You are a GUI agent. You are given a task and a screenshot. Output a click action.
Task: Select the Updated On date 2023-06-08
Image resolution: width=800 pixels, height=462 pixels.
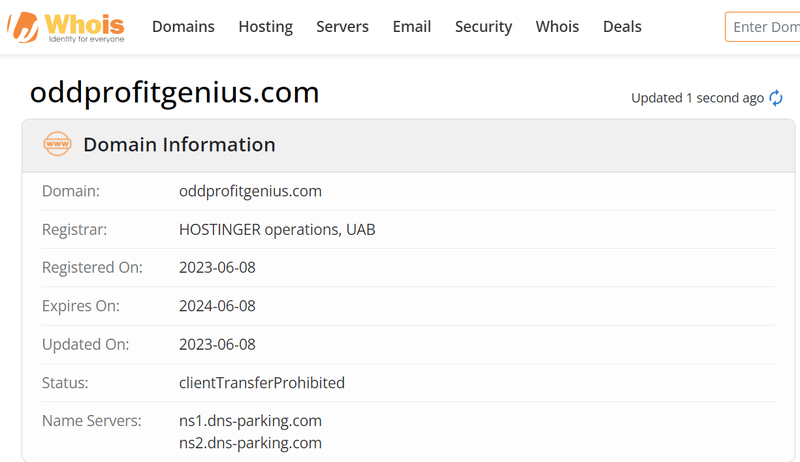[x=217, y=344]
